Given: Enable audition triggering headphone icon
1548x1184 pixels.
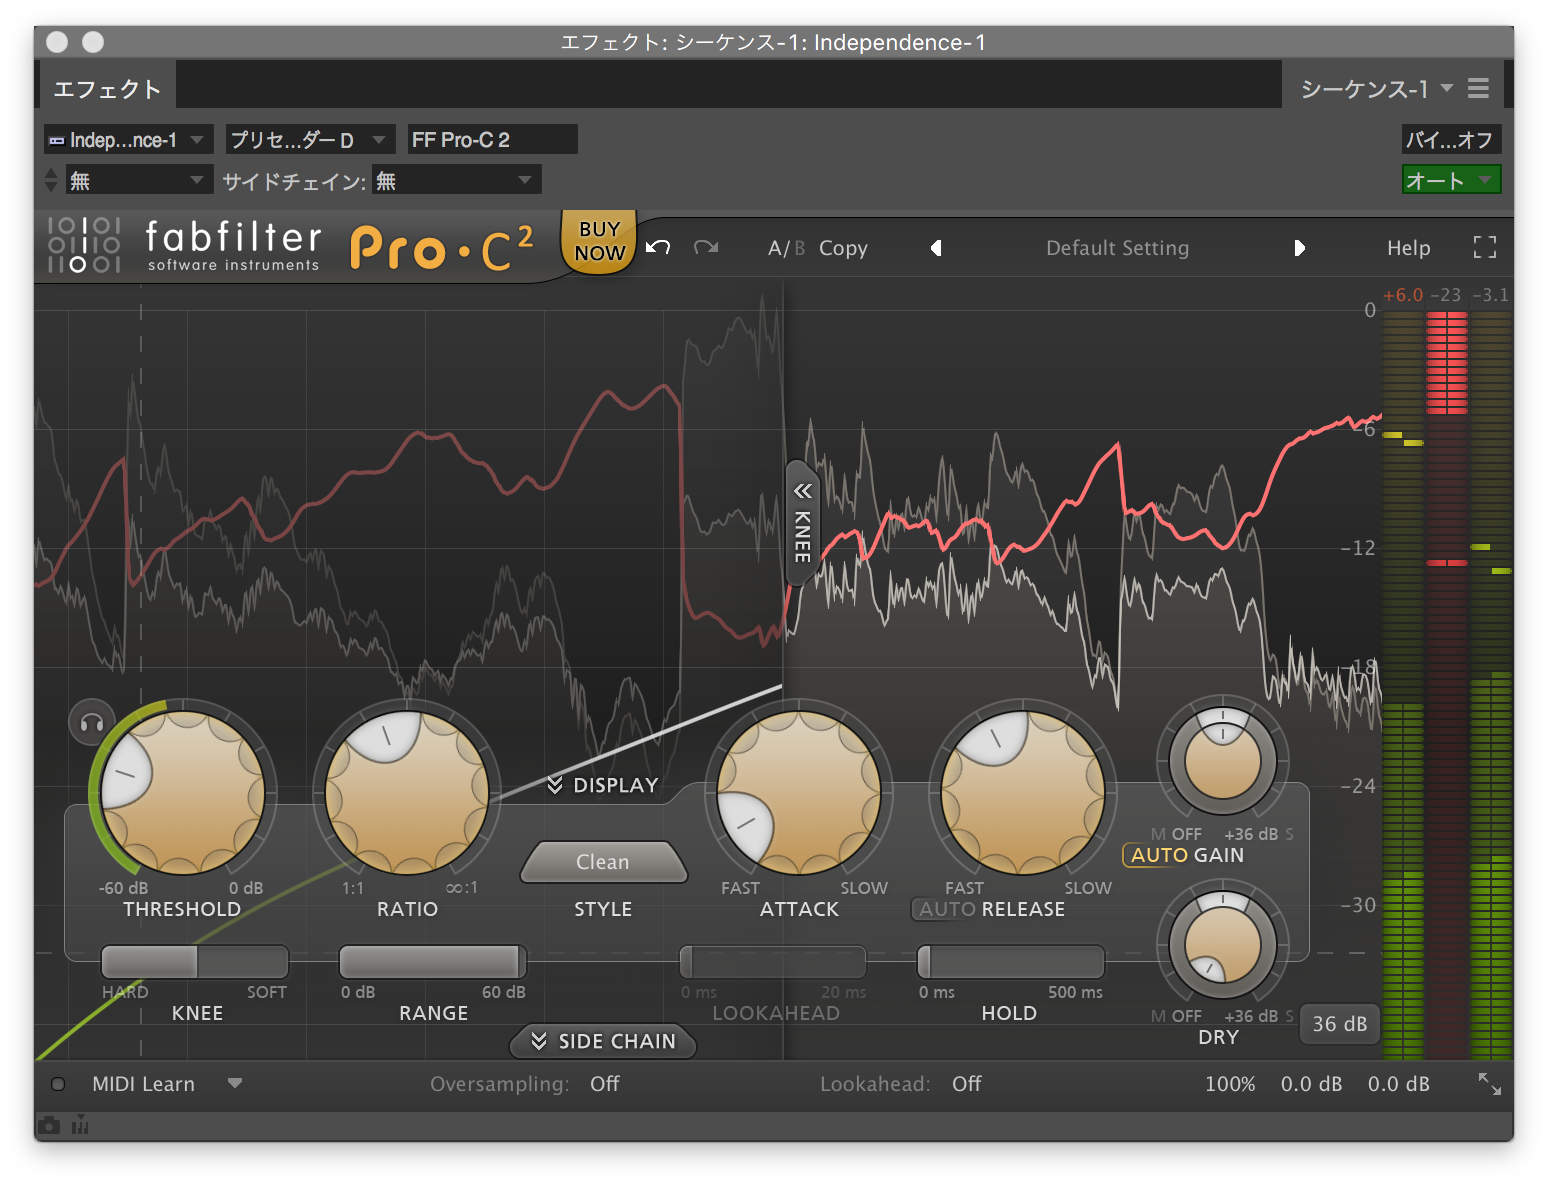Looking at the screenshot, I should tap(92, 722).
